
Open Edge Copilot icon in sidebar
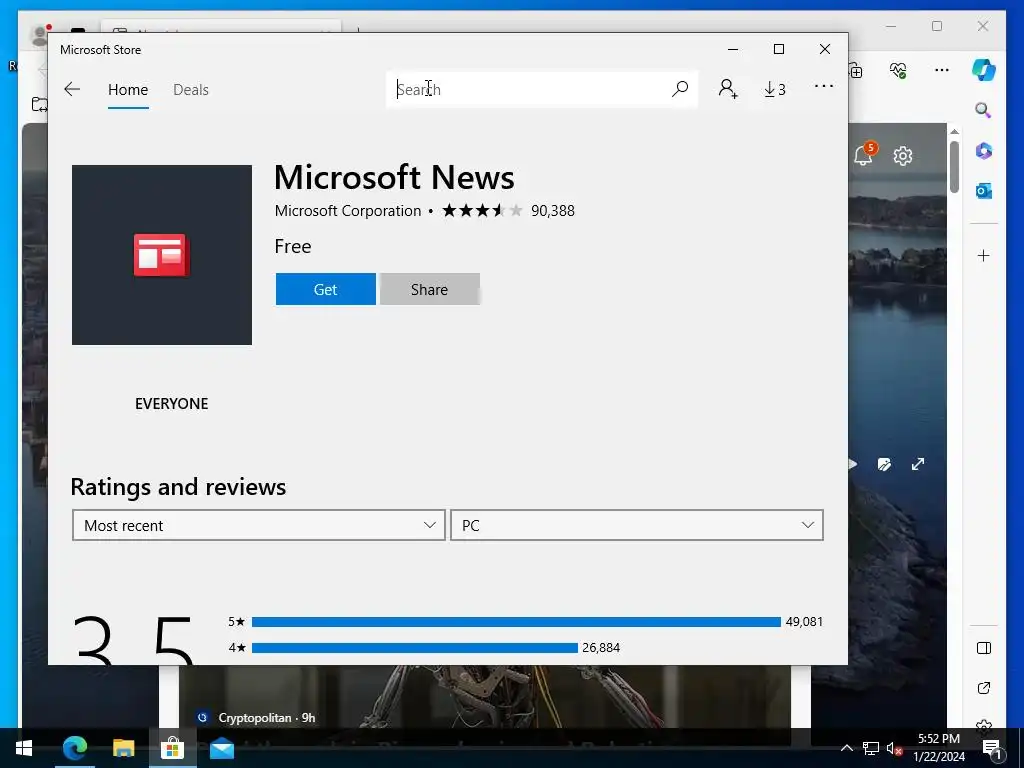click(984, 69)
